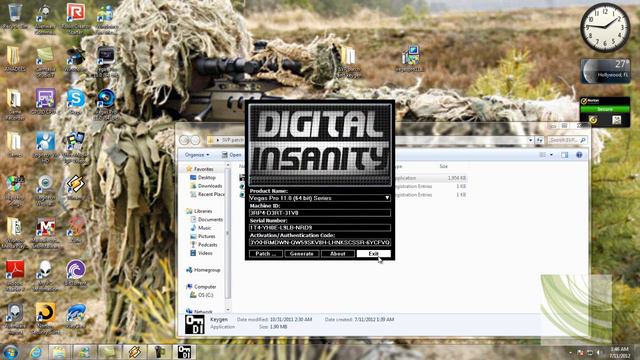Viewport: 640px width, 360px height.
Task: Open Internet Explorer from taskbar
Action: click(36, 352)
